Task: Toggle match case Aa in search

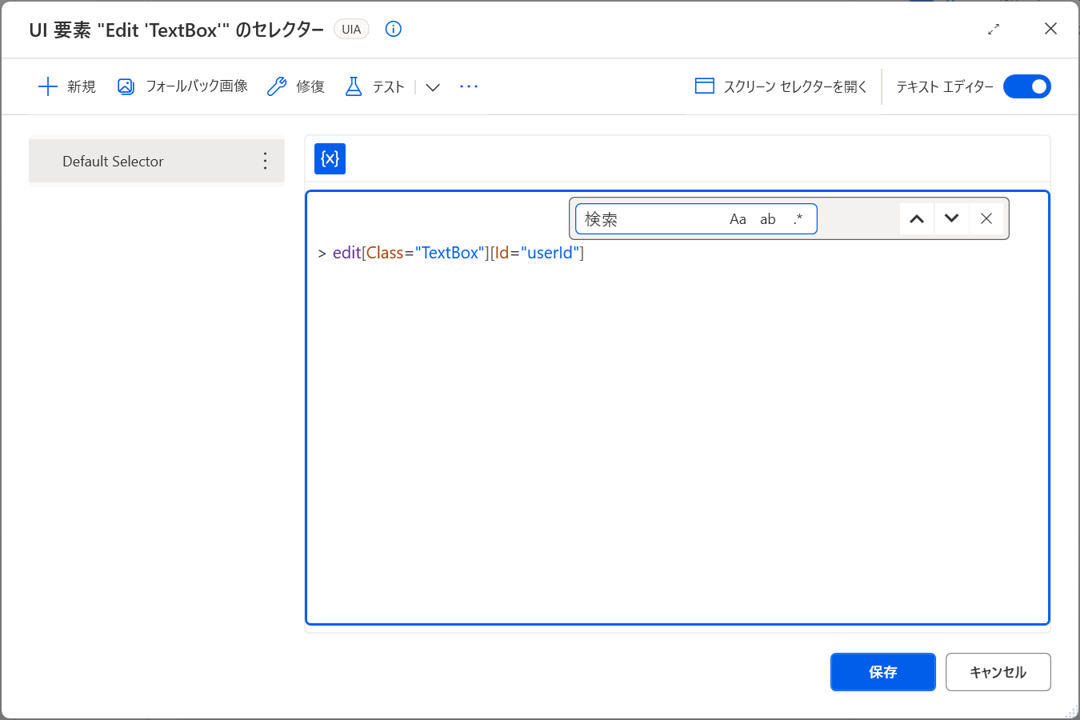Action: click(x=738, y=219)
